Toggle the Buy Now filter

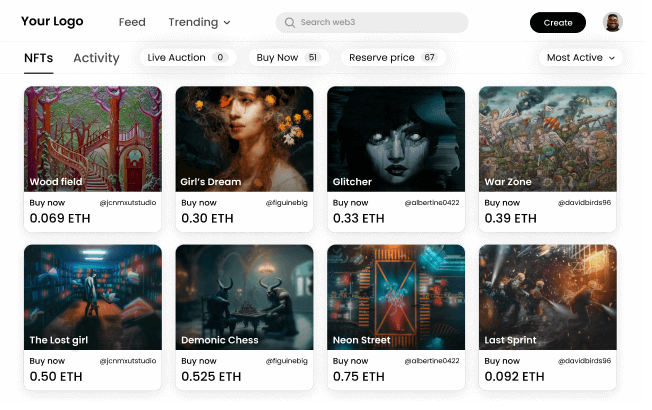click(x=289, y=57)
